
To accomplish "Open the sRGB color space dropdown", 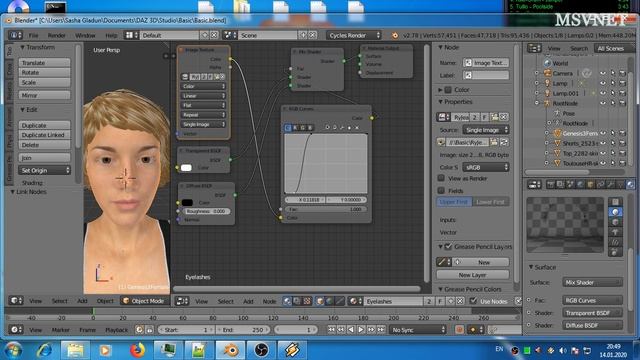I will click(486, 167).
